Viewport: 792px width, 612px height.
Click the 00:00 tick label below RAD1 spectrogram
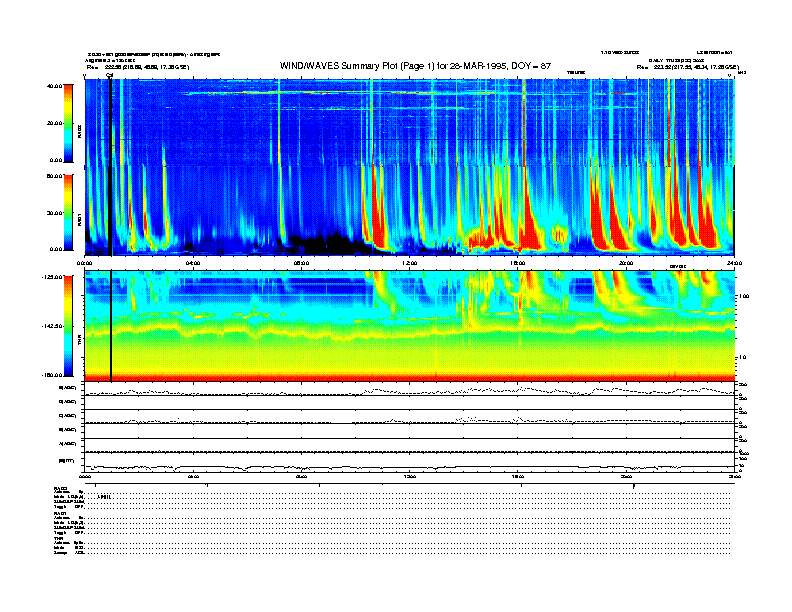tap(84, 263)
